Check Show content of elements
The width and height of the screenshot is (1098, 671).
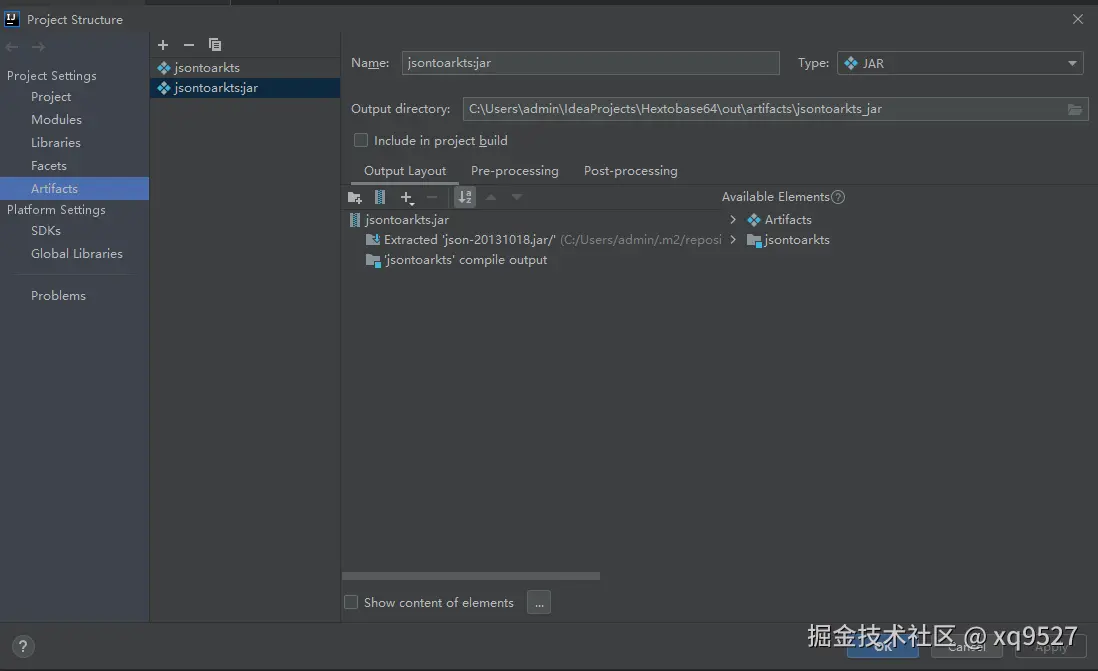tap(352, 602)
